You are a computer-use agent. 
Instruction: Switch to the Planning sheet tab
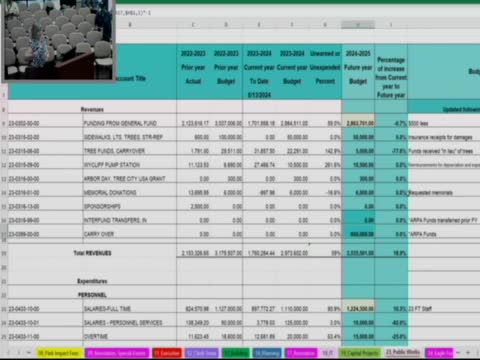[267, 353]
